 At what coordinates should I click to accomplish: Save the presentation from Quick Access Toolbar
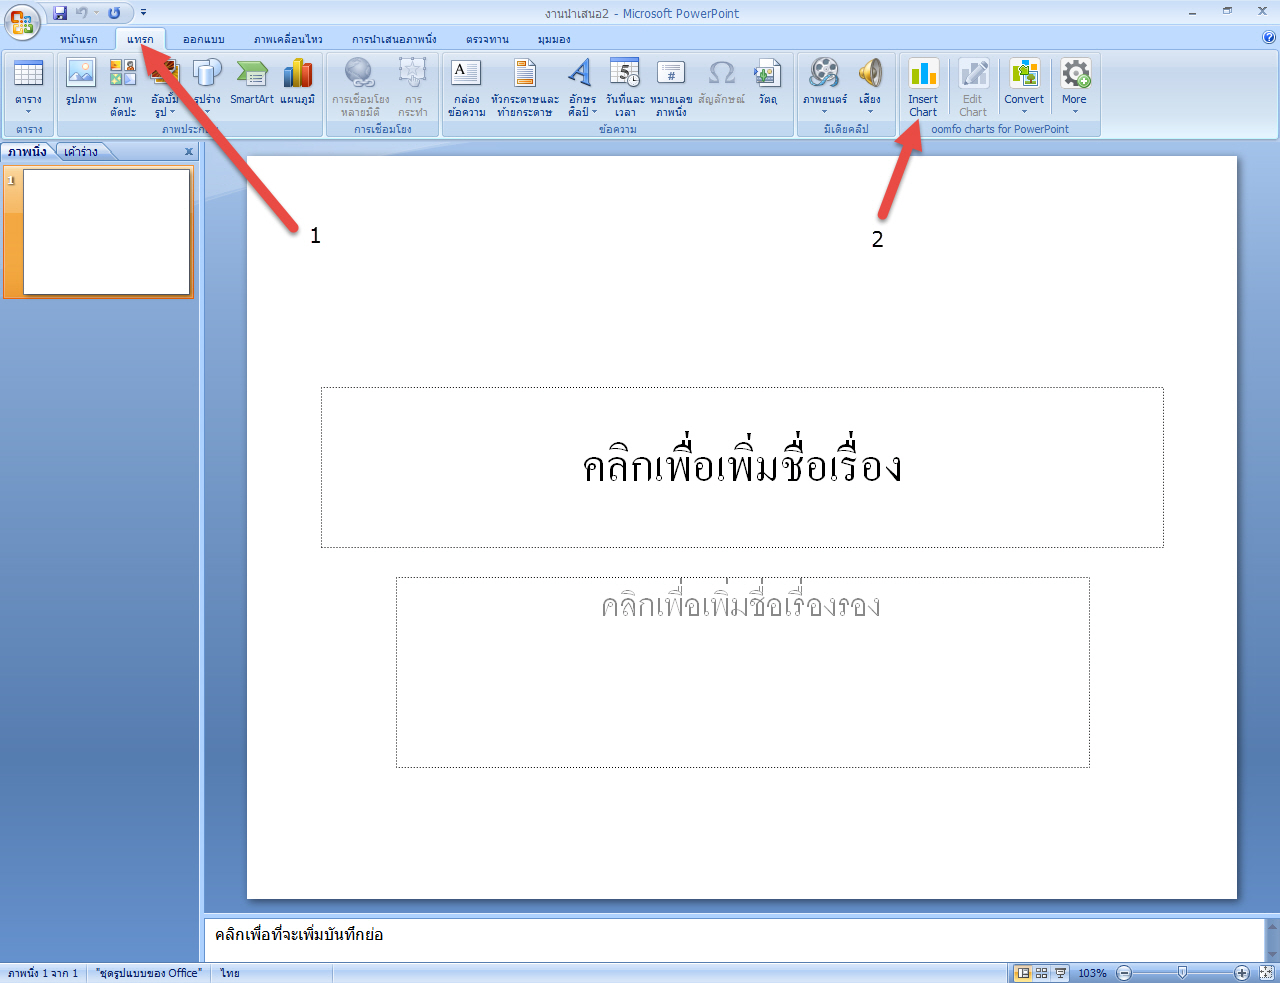pos(60,11)
